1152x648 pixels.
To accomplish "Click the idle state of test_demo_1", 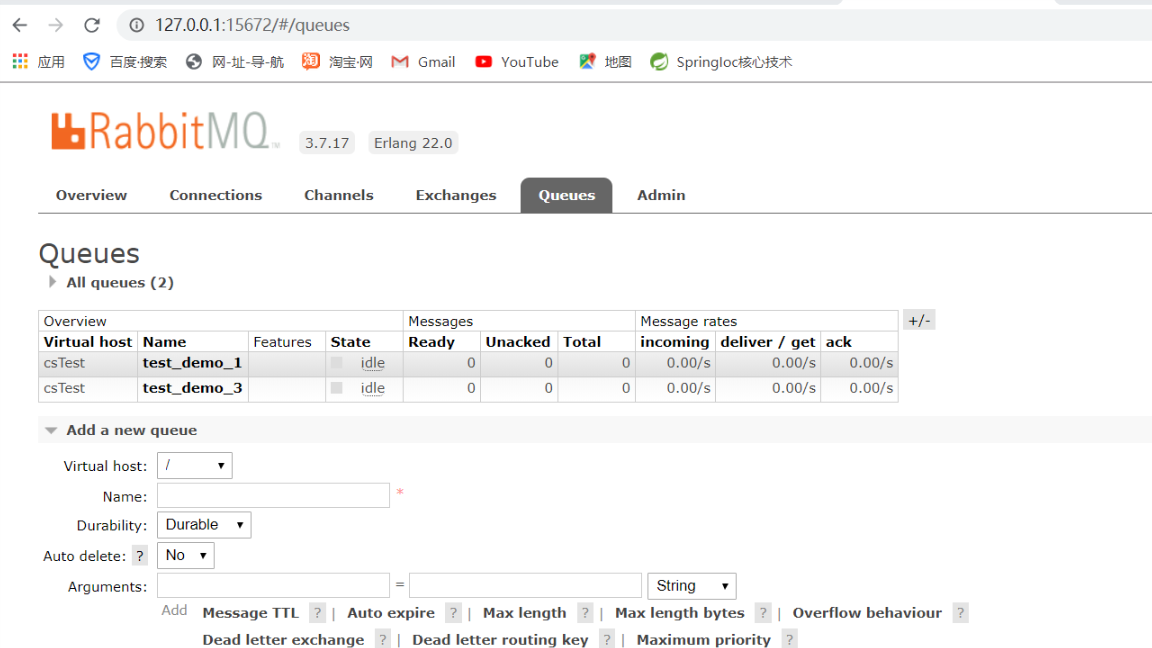I will point(372,363).
